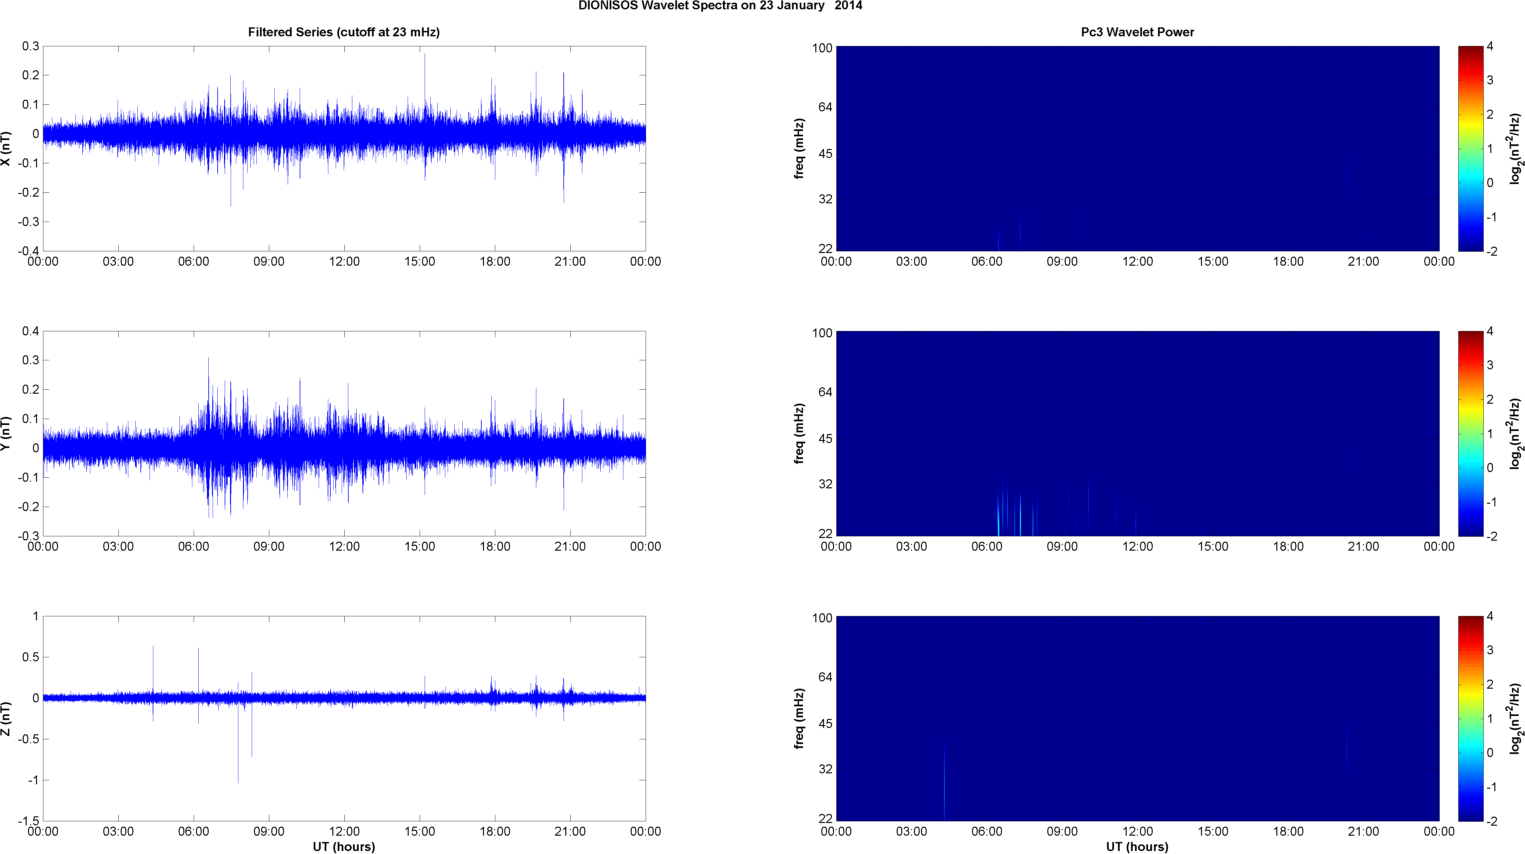Image resolution: width=1525 pixels, height=854 pixels.
Task: Select the "Pc3 Wavelet Power" column heading
Action: tap(1137, 32)
